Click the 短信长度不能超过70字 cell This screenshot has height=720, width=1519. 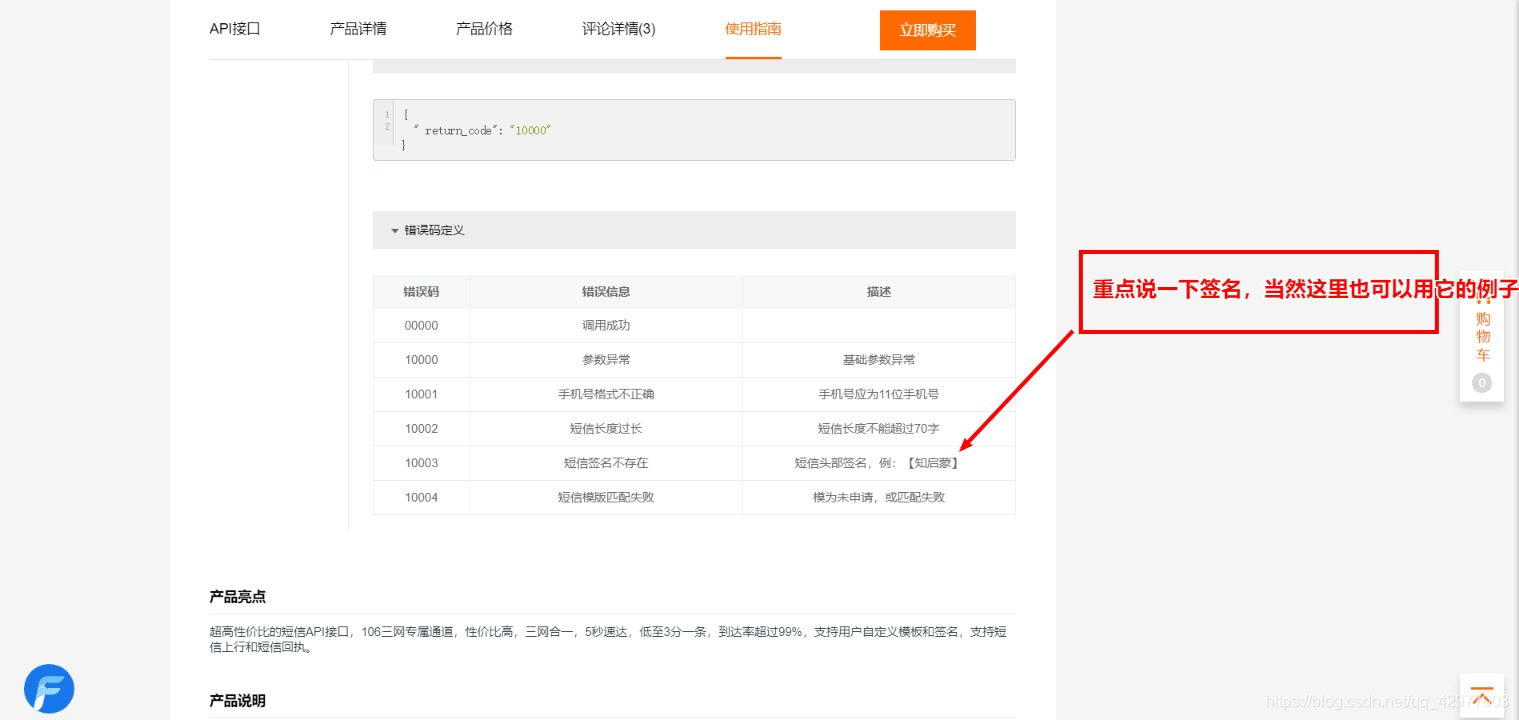point(879,428)
